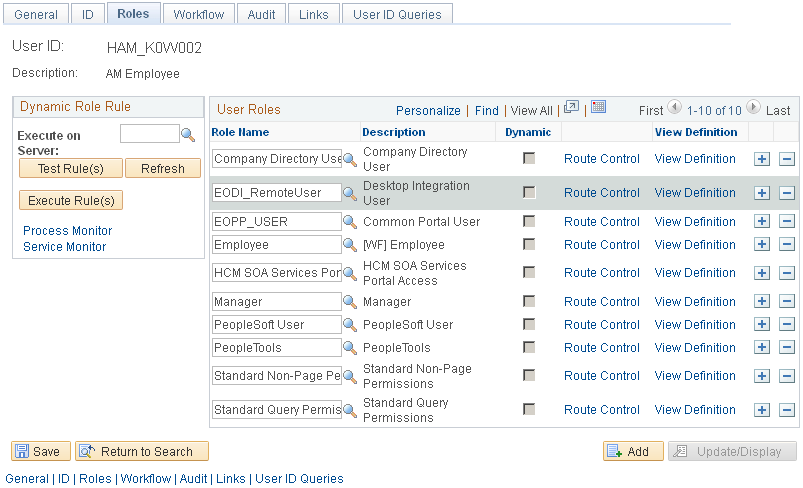Open Route Control for EOPP_USER
This screenshot has height=488, width=803.
click(602, 222)
